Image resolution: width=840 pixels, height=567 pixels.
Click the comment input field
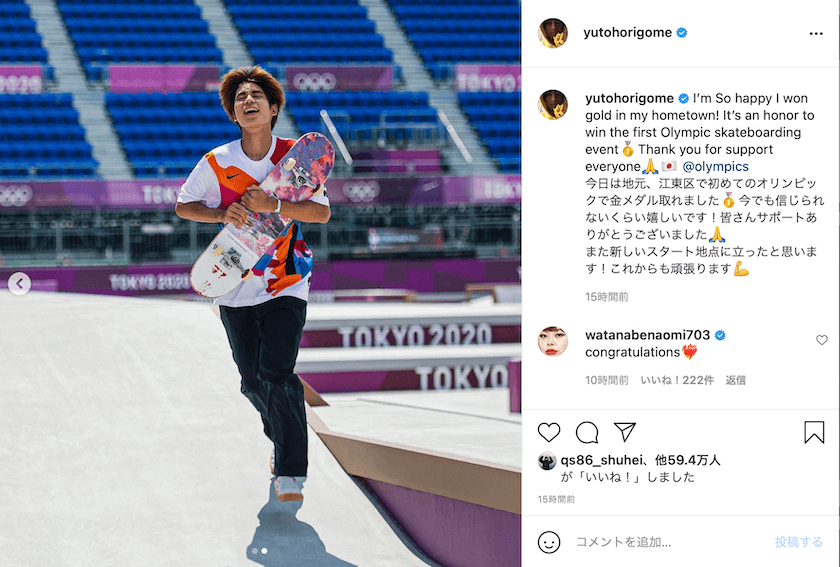click(670, 542)
